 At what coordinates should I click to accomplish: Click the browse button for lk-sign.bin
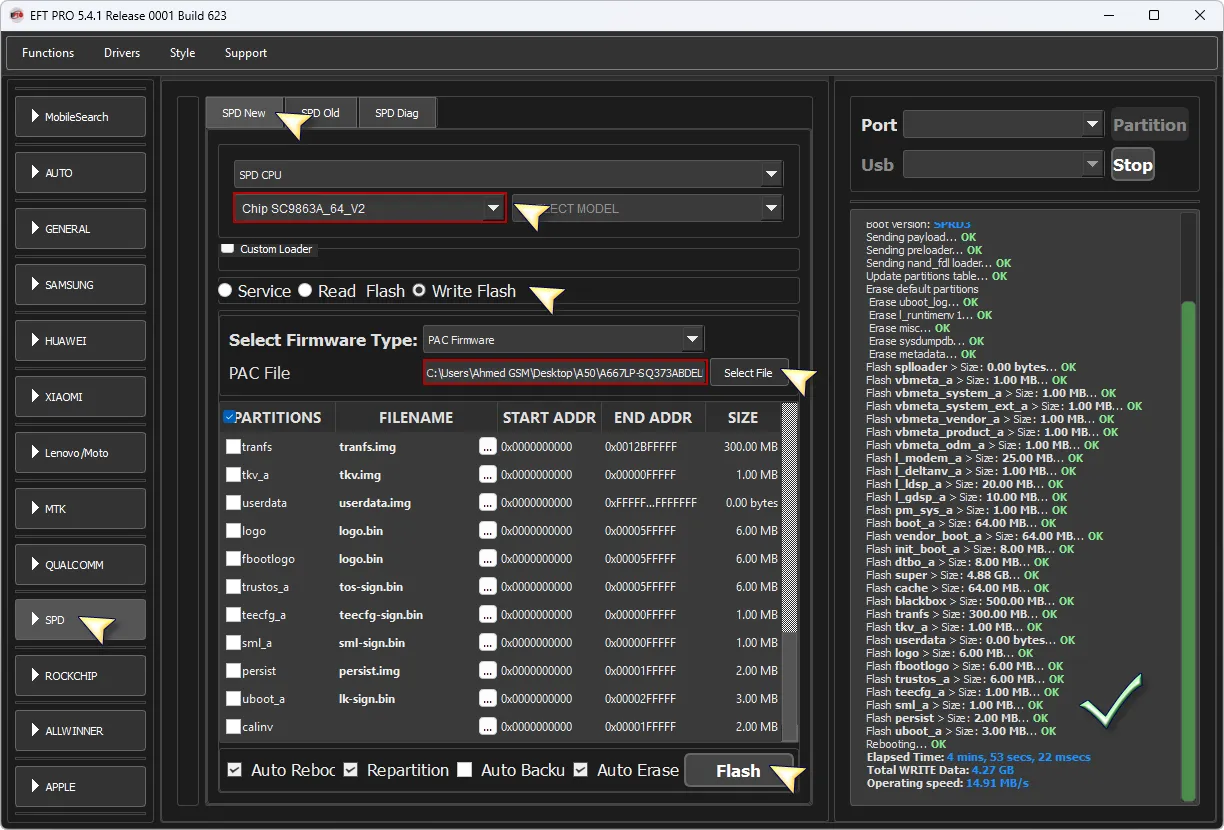tap(487, 699)
